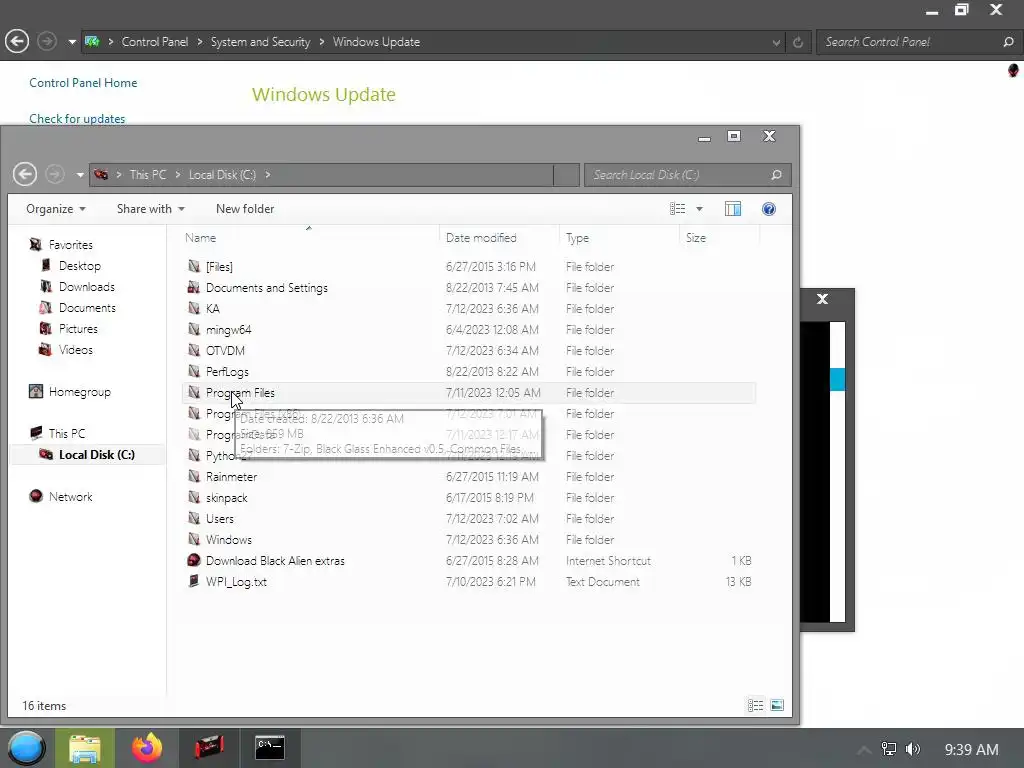
Task: Go to Downloads in navigation pane
Action: [87, 287]
